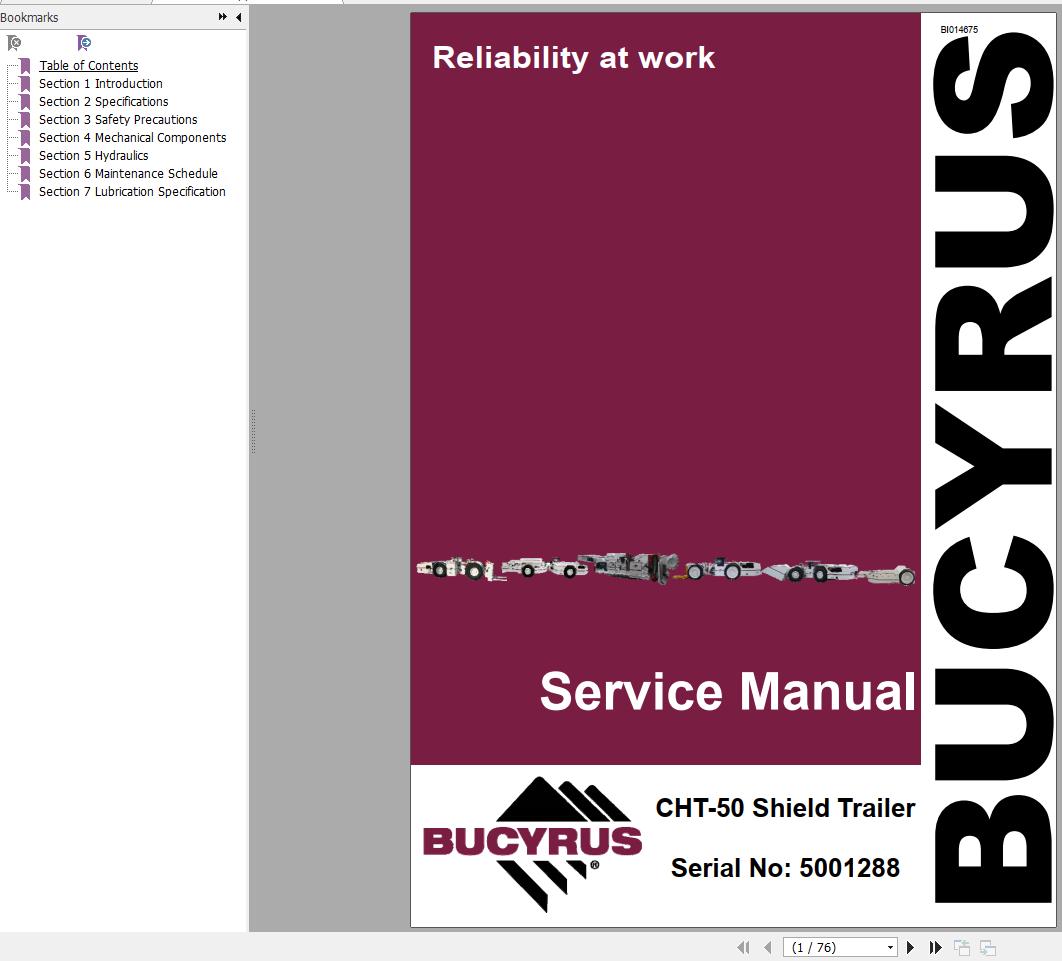
Task: Go to Section 6 Maintenance Schedule
Action: [129, 173]
